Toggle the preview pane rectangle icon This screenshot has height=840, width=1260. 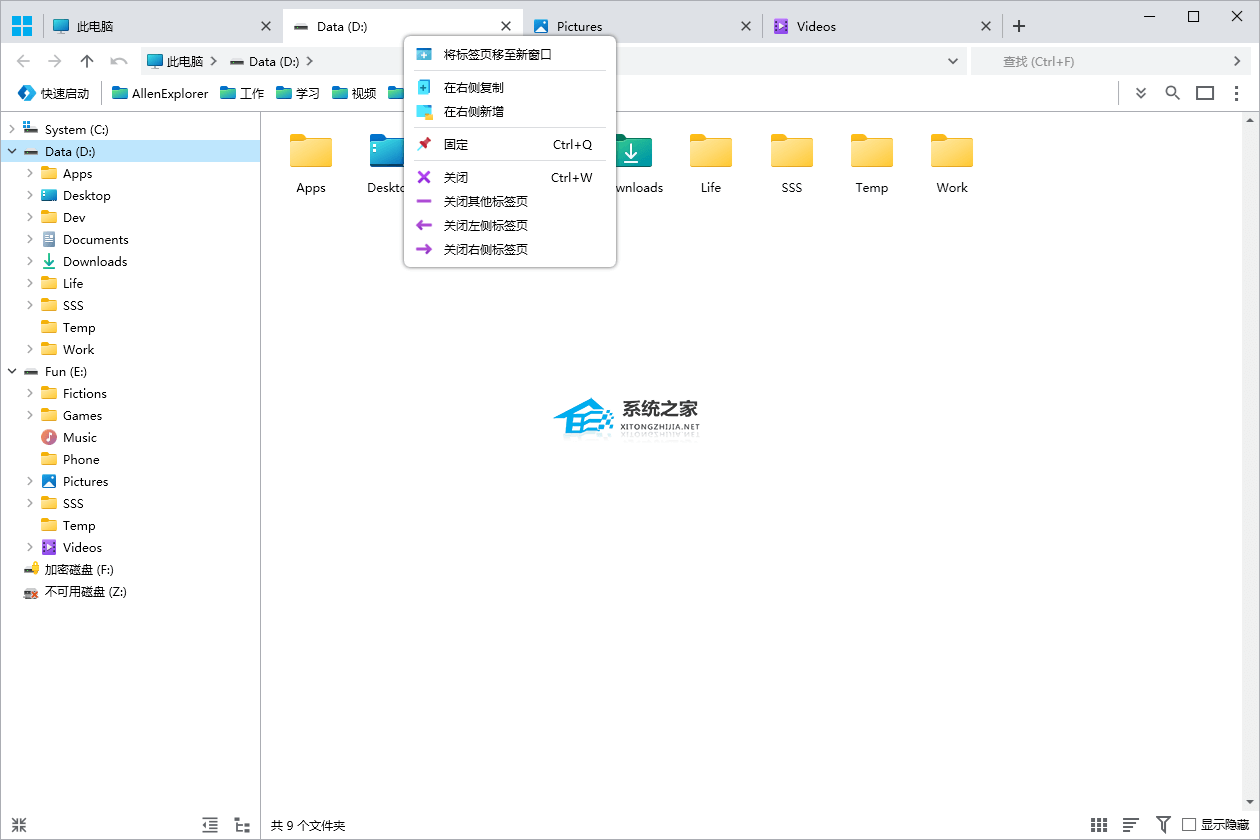(1205, 93)
